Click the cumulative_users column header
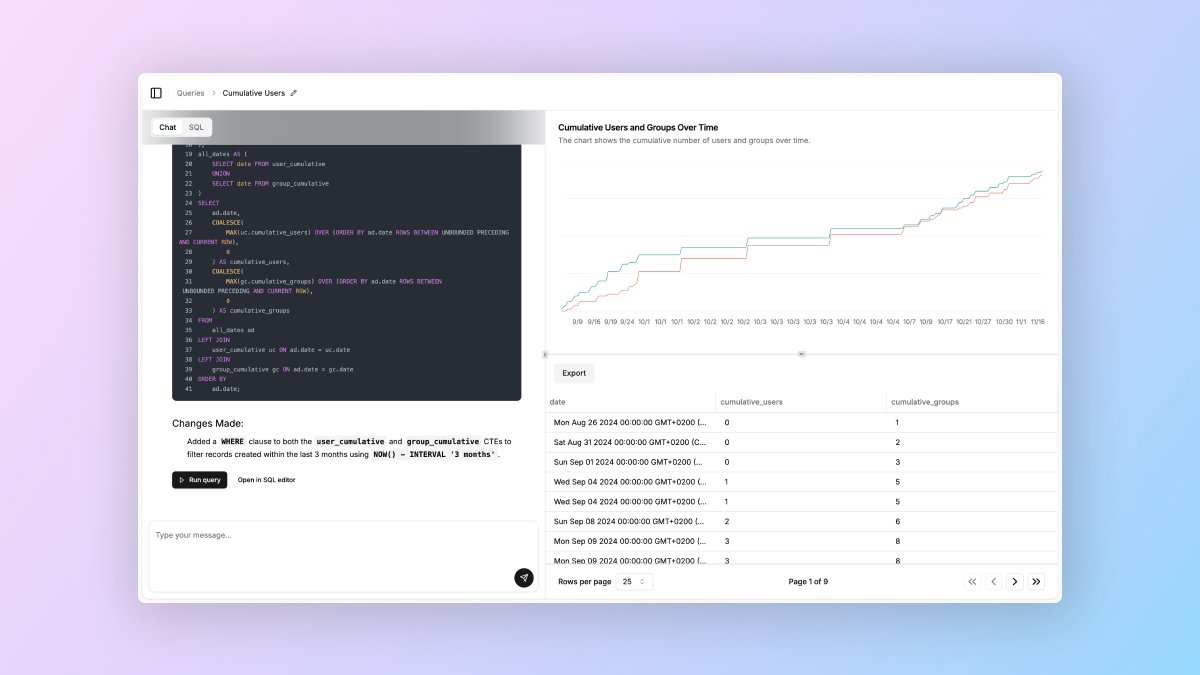 801,402
